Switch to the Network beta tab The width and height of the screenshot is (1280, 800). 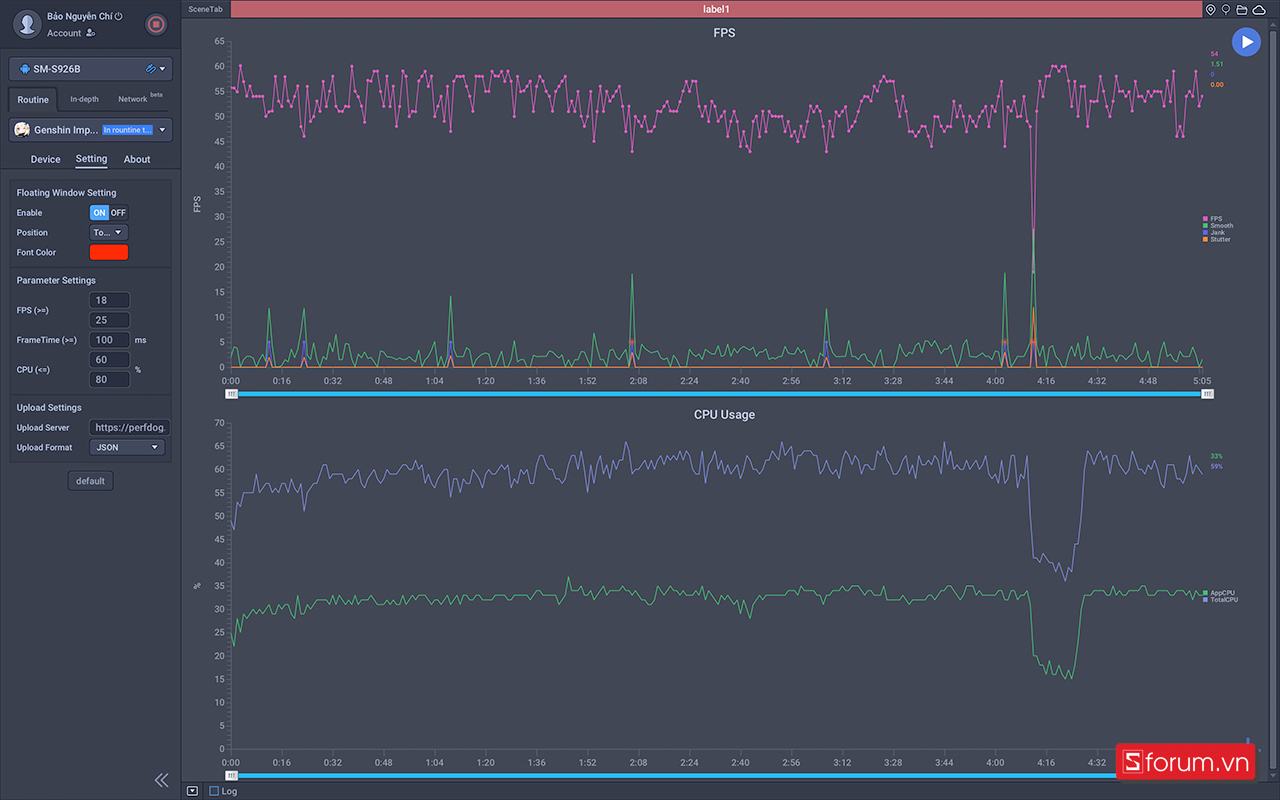[x=138, y=98]
